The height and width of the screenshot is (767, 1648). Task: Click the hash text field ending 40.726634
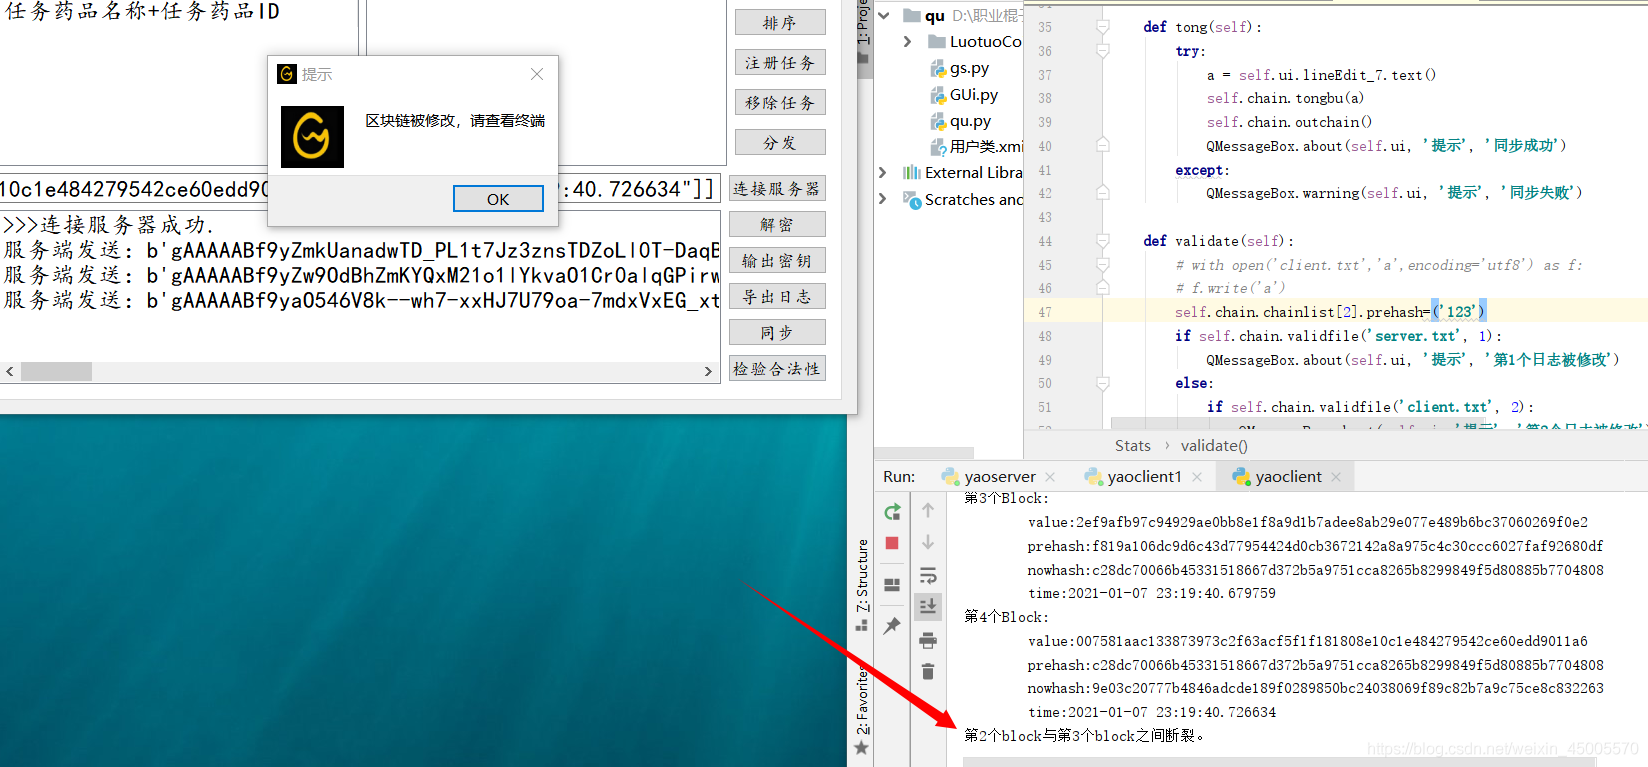click(360, 188)
